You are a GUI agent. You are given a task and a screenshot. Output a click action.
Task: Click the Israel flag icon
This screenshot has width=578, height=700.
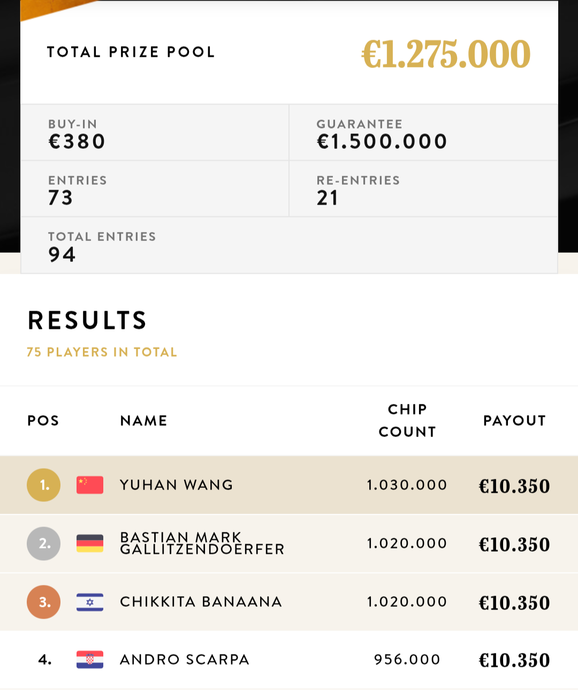(x=90, y=602)
